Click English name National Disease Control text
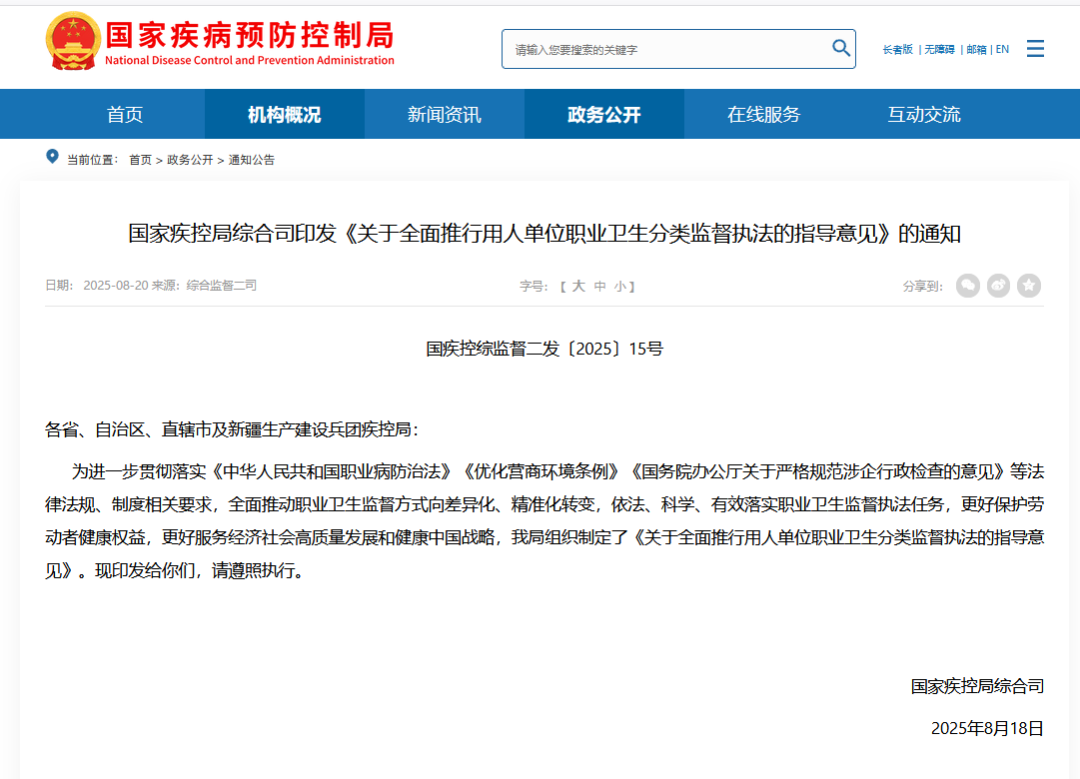The image size is (1080, 779). tap(249, 61)
